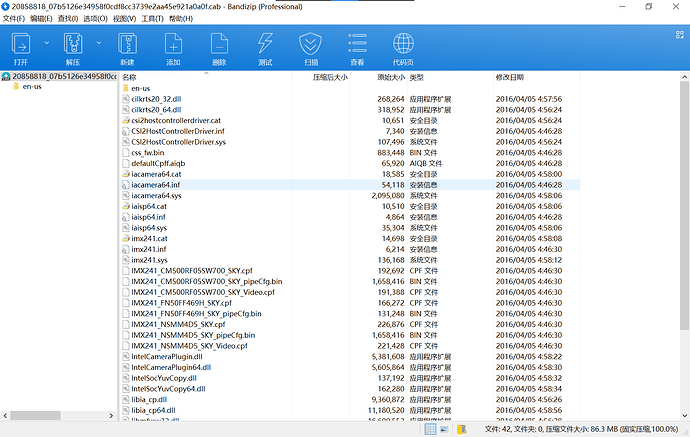Sort by modified date (修改日期) column header

(x=510, y=77)
